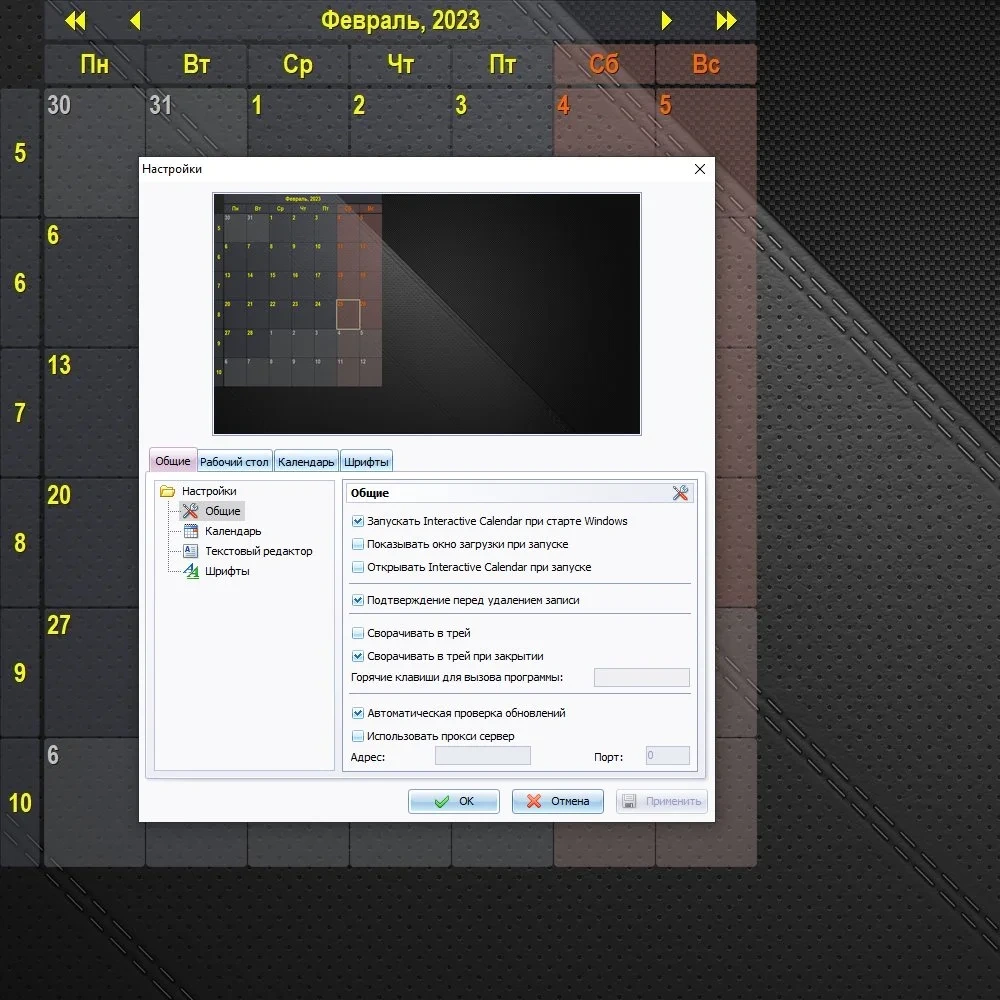Enable Показывать окно загрузки при запуске
This screenshot has width=1000, height=1000.
(358, 544)
